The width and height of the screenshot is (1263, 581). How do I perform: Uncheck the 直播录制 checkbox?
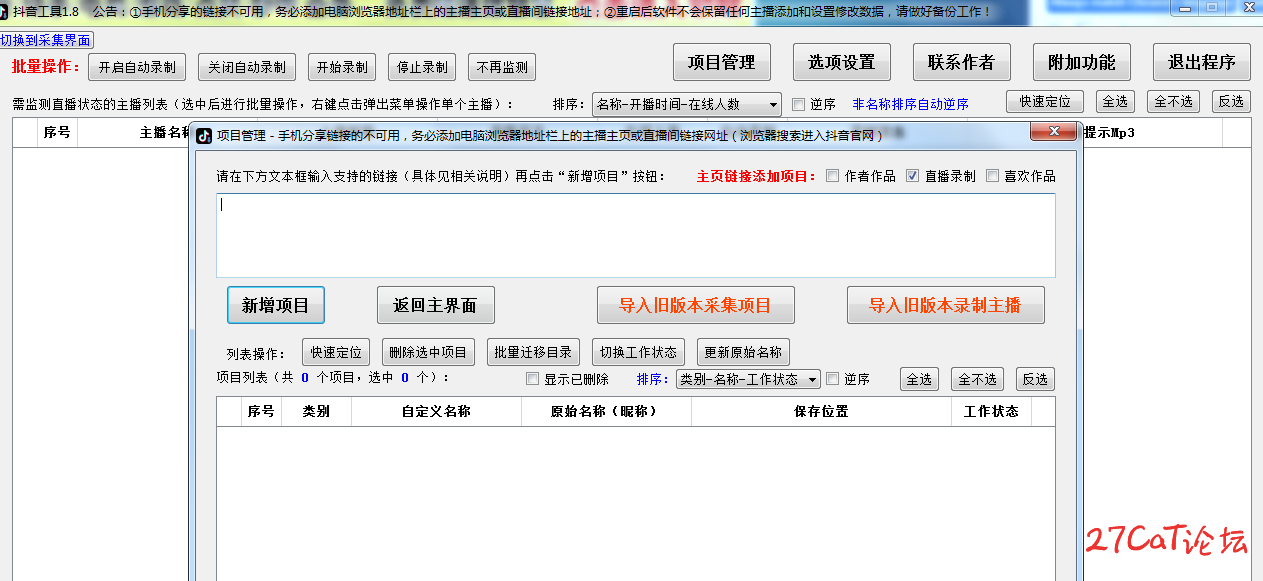912,176
